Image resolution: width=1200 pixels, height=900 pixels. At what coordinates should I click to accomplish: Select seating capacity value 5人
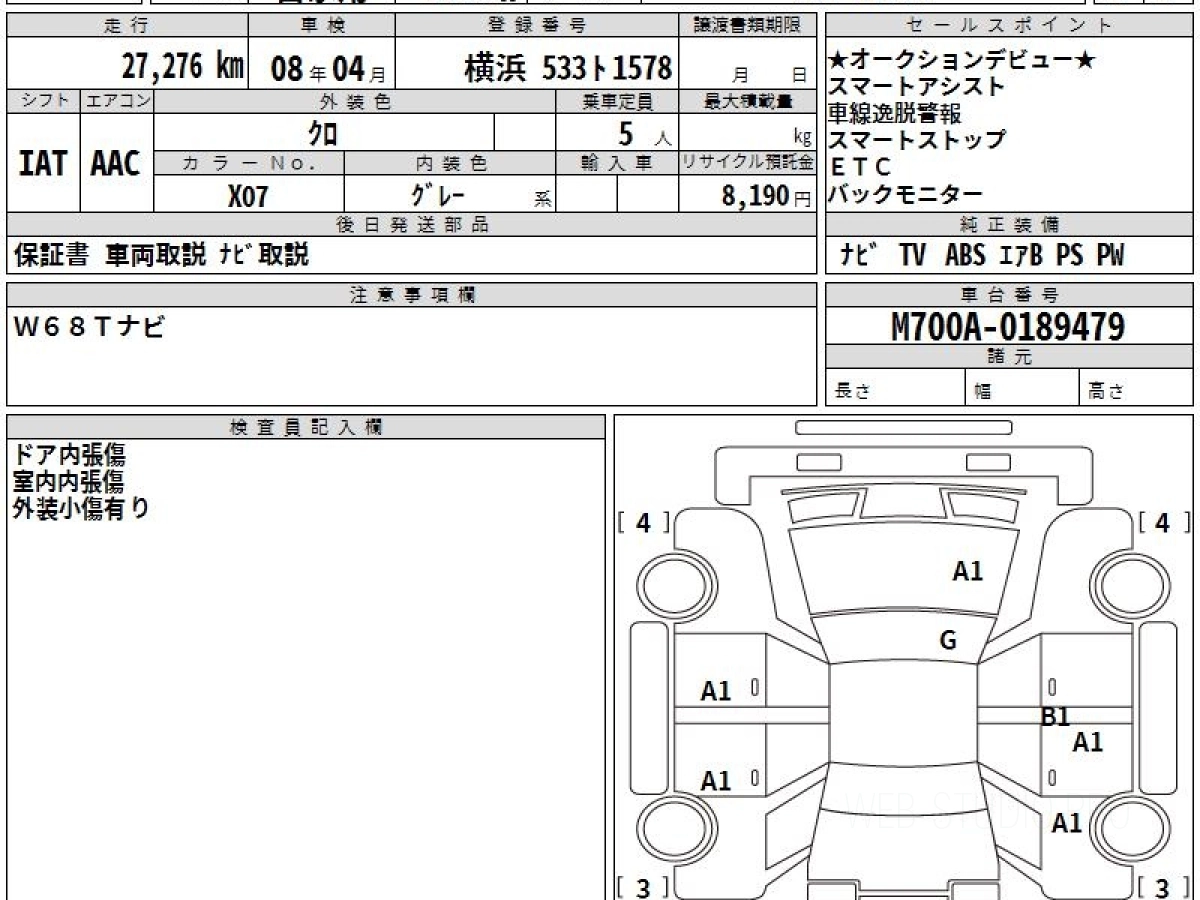pyautogui.click(x=644, y=133)
